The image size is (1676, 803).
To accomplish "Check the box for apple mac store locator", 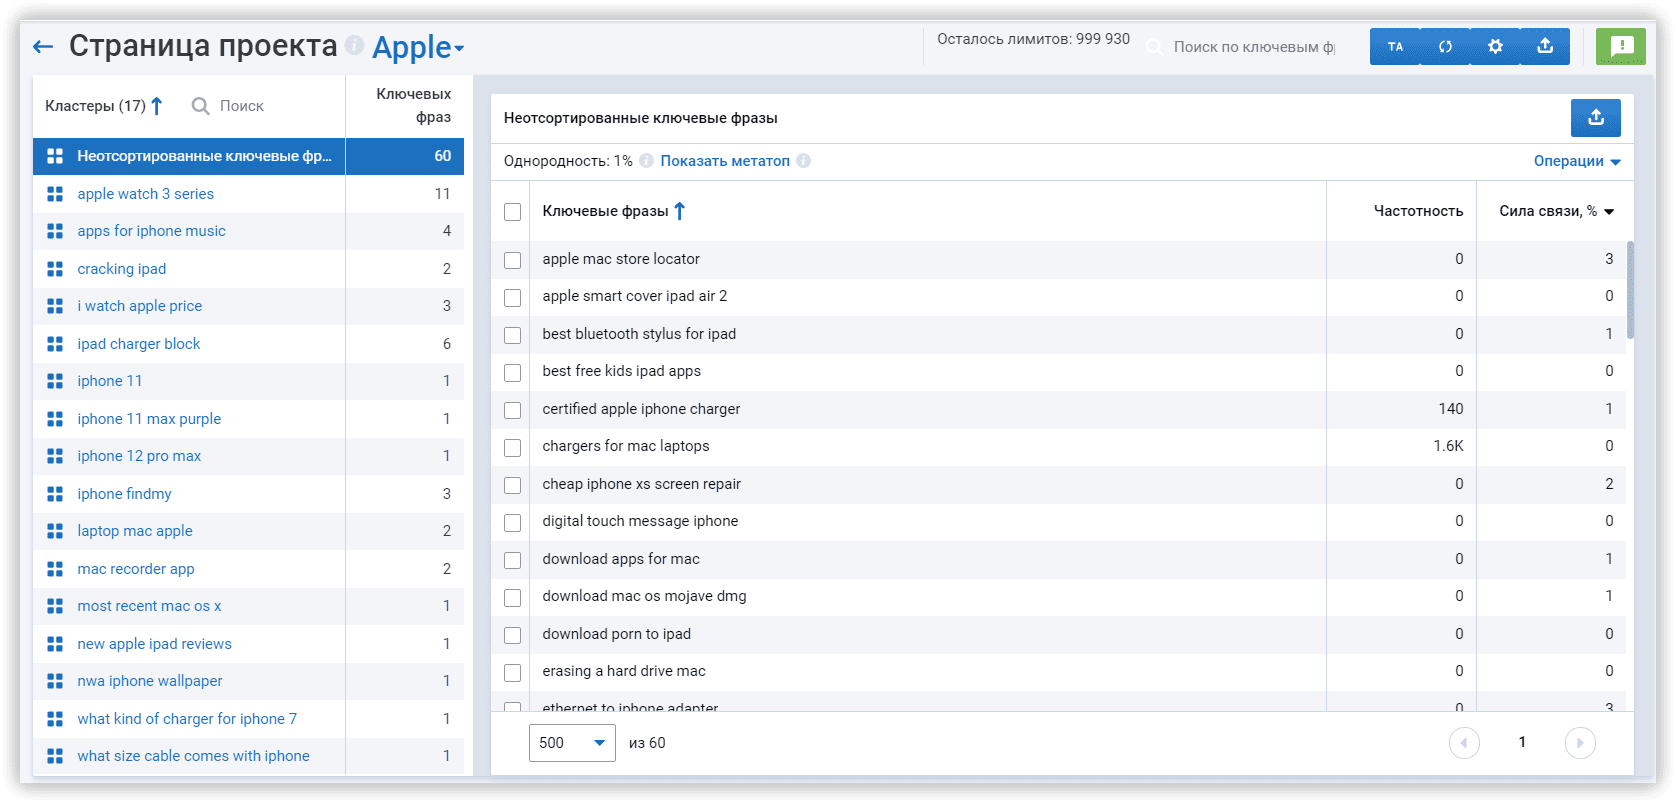I will tap(513, 260).
